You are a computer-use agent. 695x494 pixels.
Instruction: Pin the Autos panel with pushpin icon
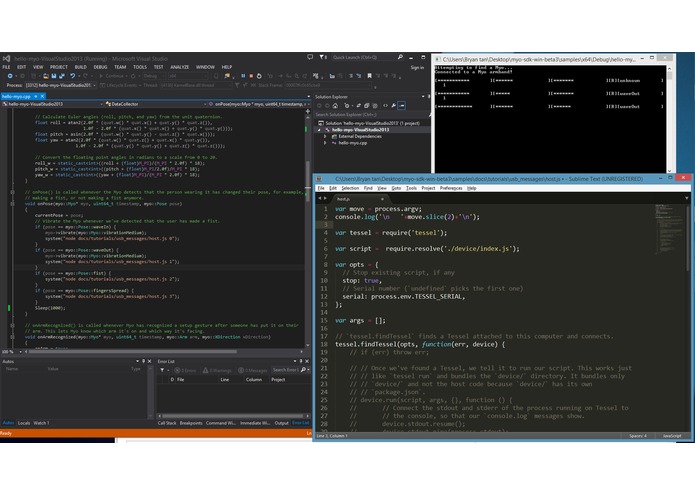(143, 362)
